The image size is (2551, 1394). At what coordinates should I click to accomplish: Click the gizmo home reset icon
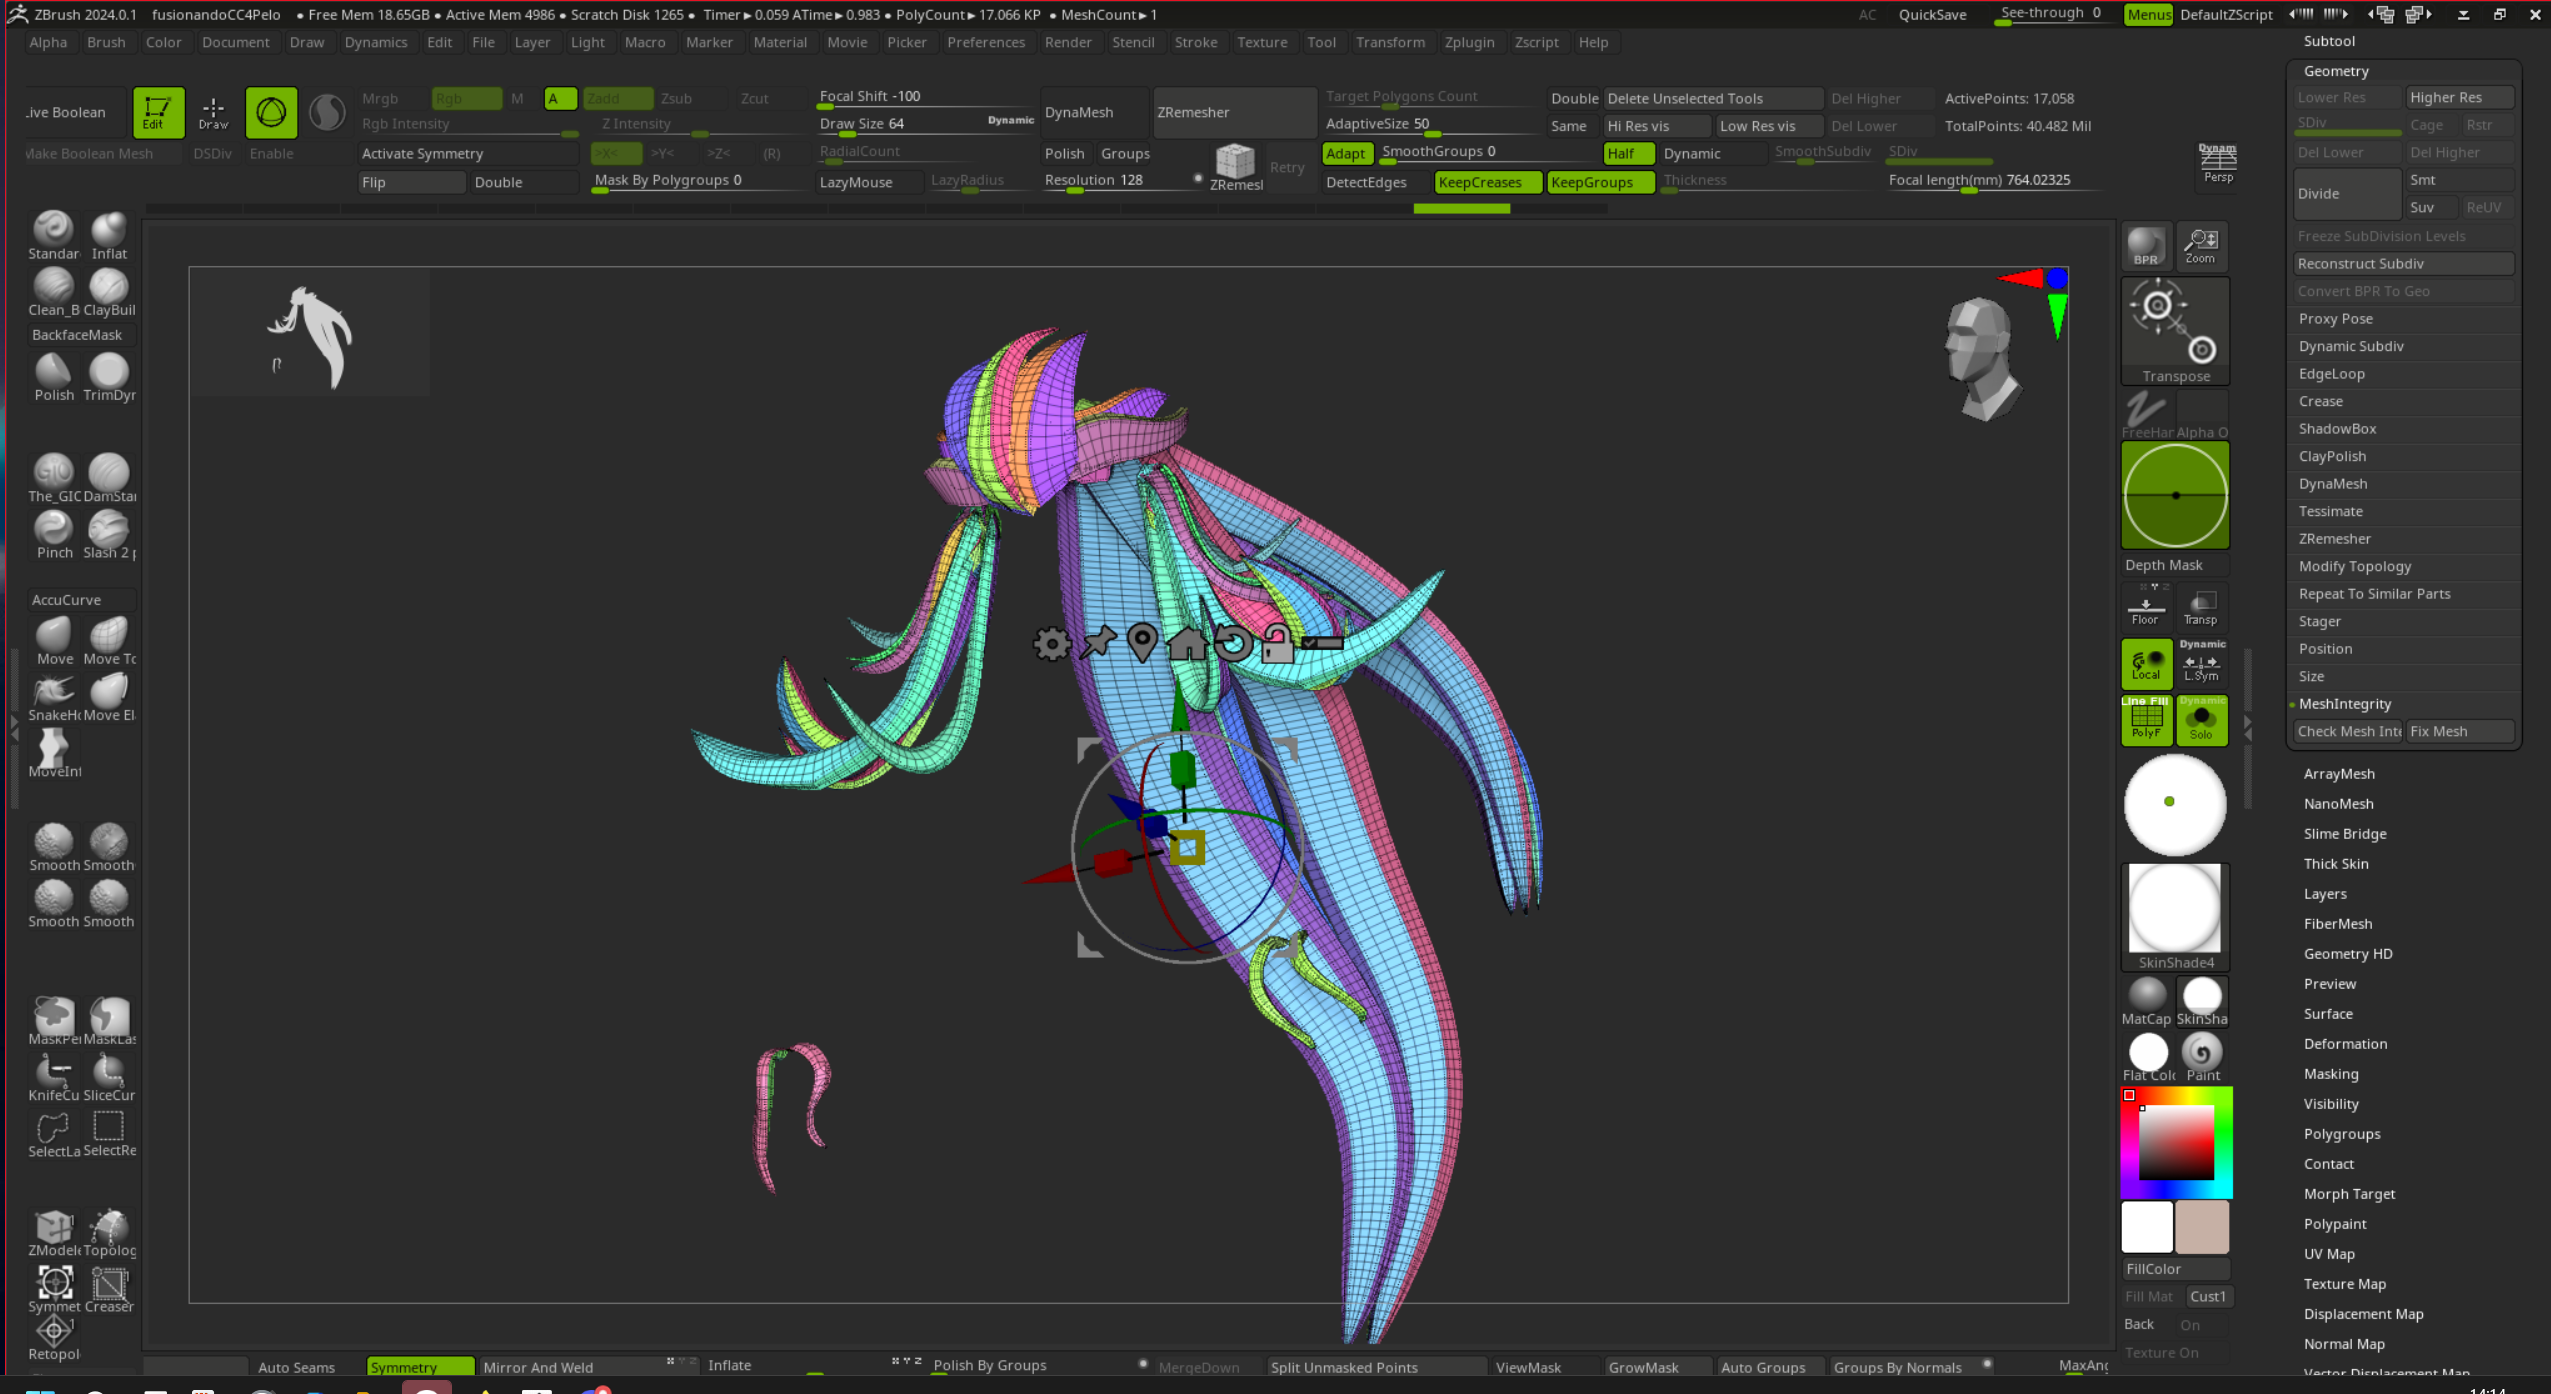pyautogui.click(x=1187, y=643)
